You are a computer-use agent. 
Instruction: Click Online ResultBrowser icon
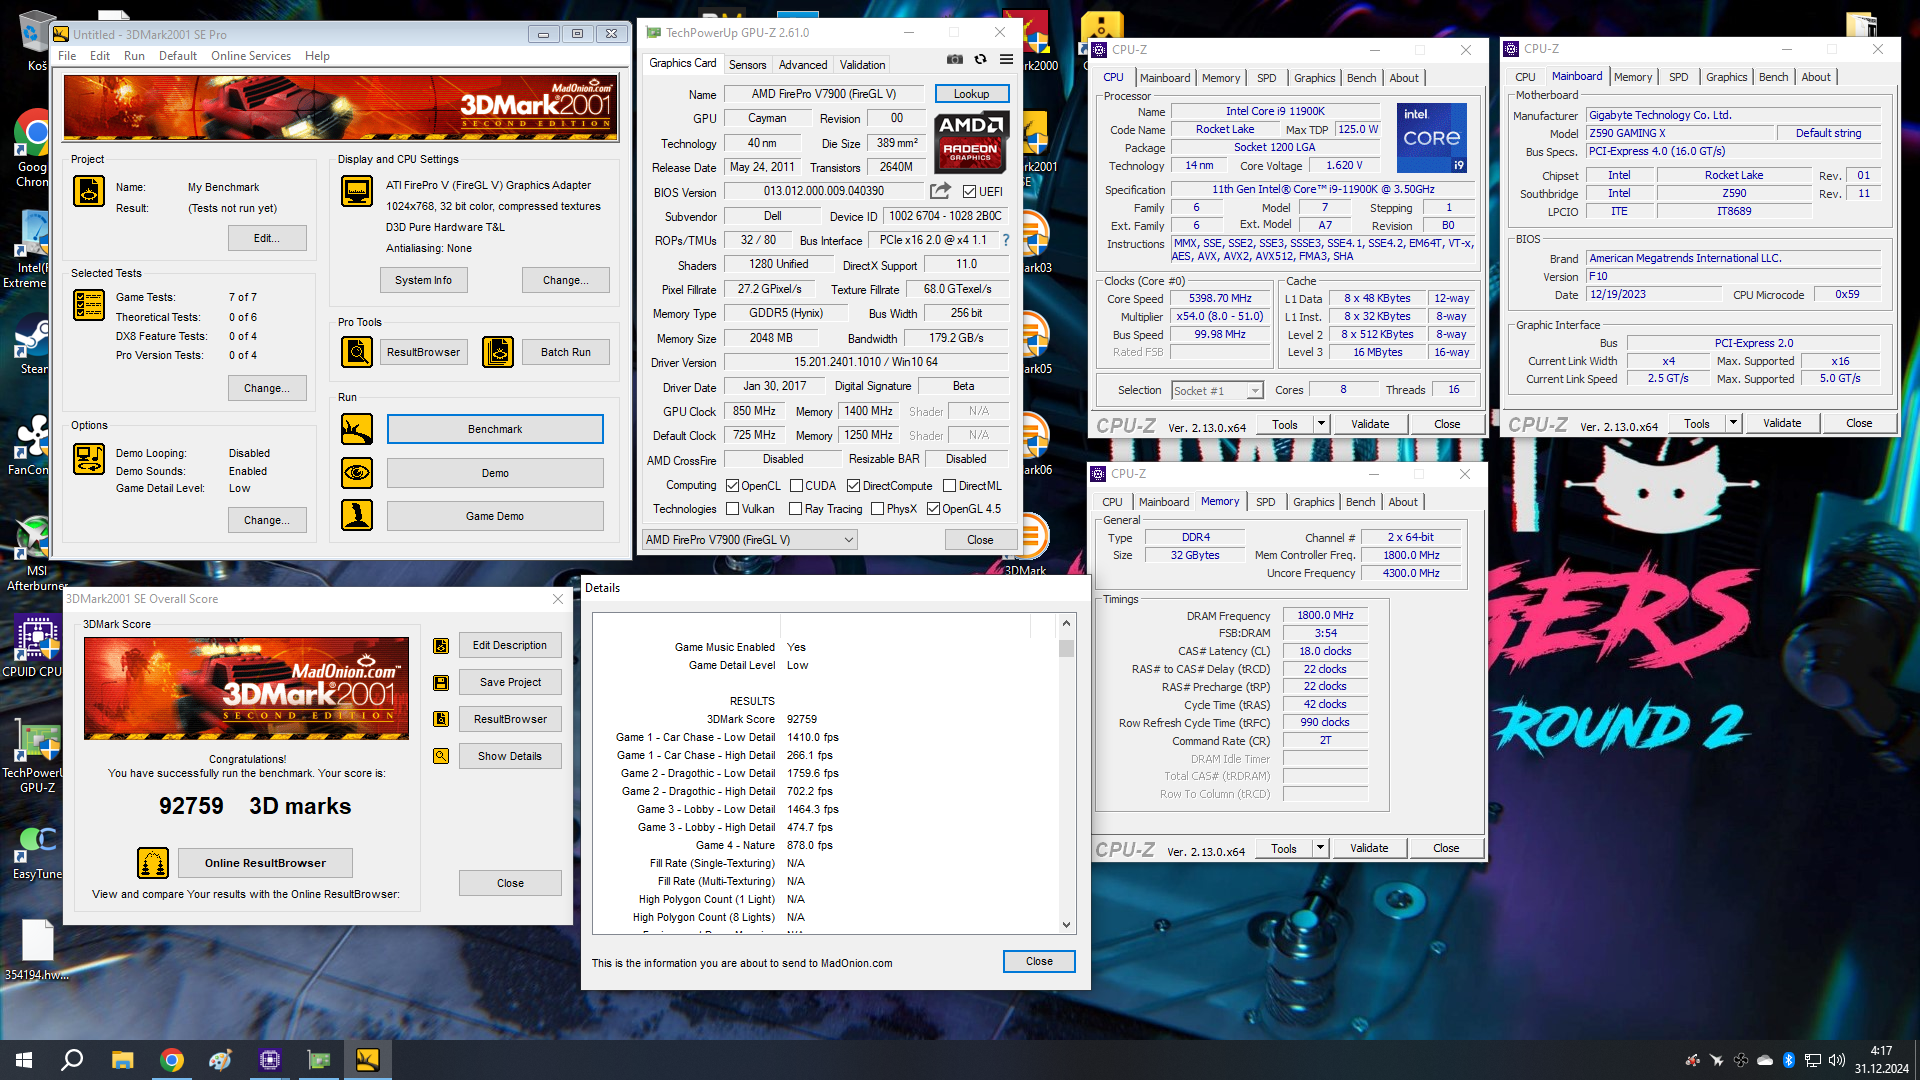pos(153,863)
